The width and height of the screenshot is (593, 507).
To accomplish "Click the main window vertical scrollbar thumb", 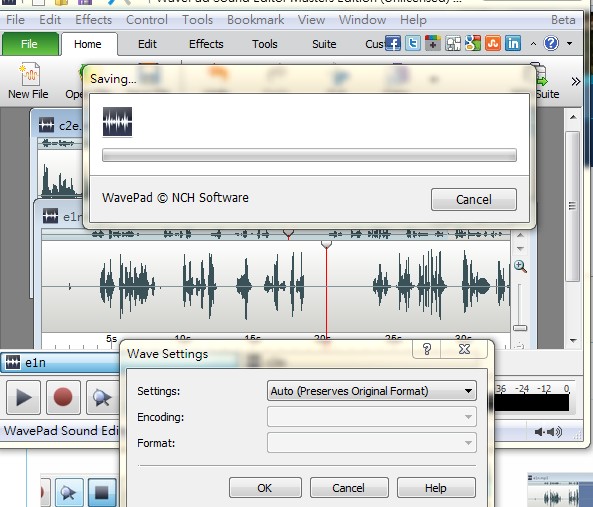I will tap(573, 206).
